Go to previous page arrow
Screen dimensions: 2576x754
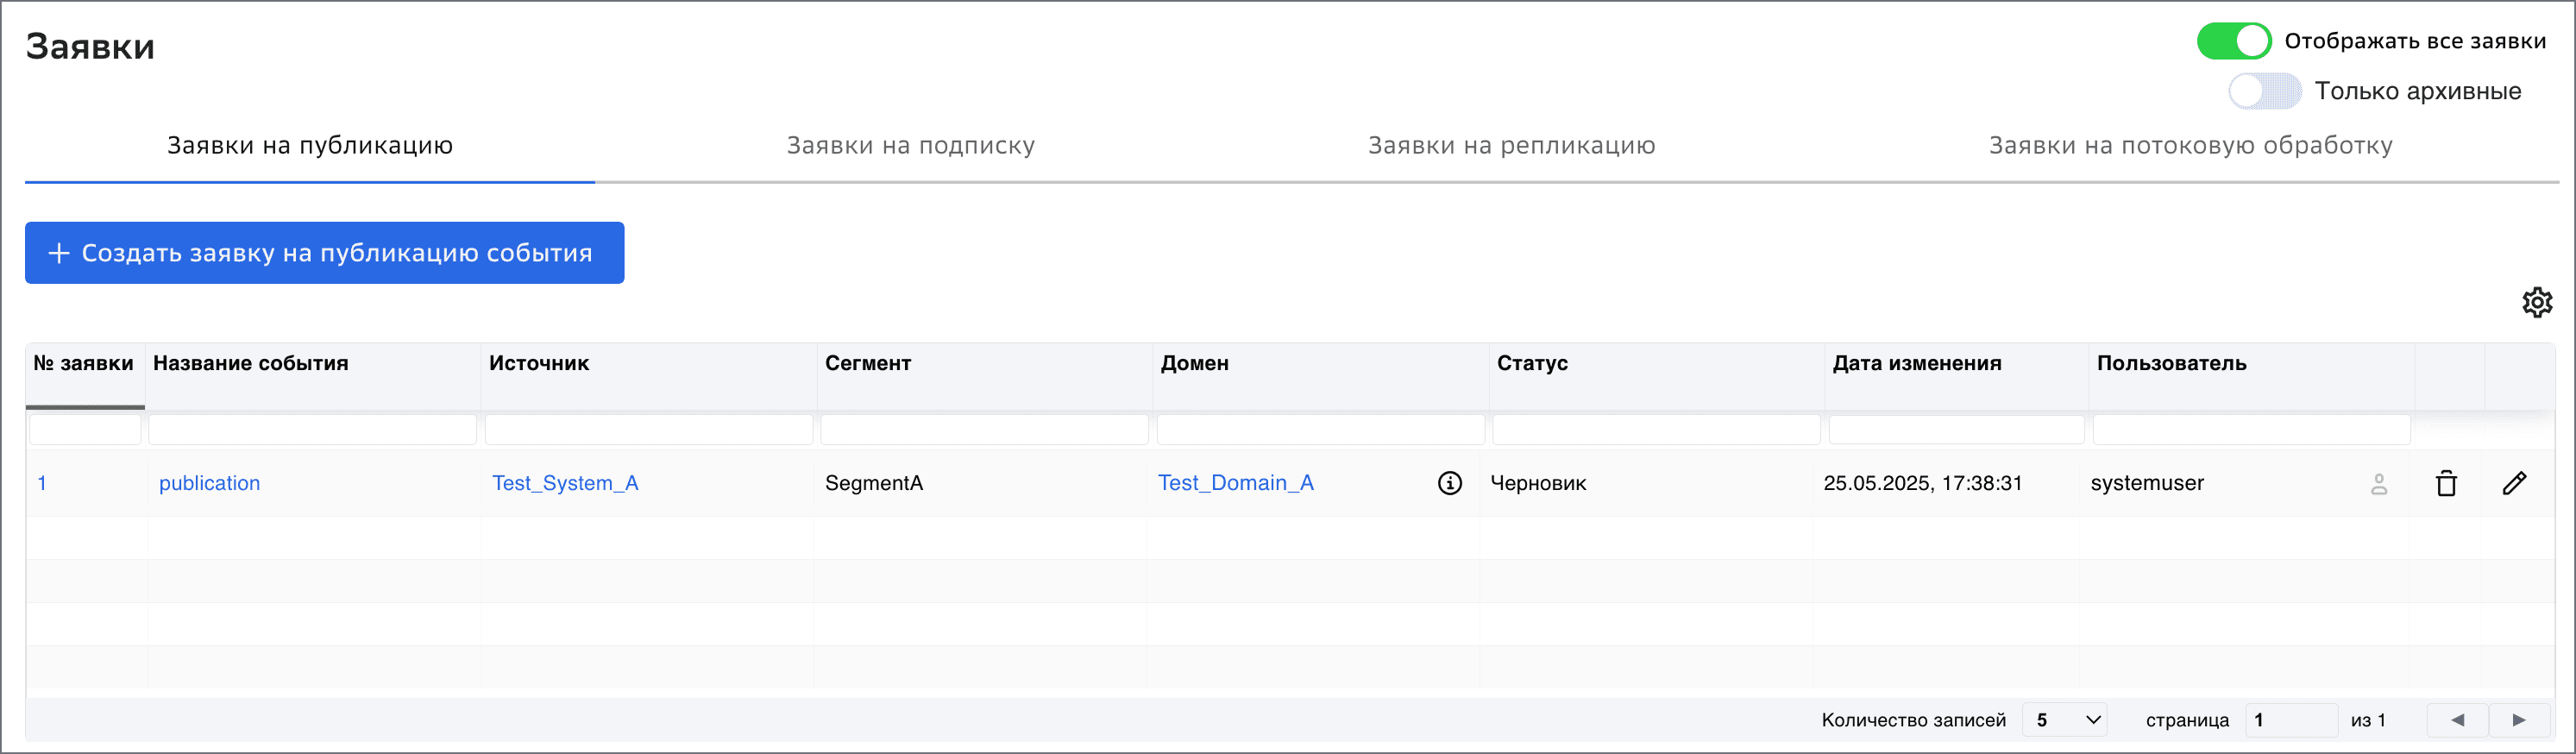(x=2457, y=719)
